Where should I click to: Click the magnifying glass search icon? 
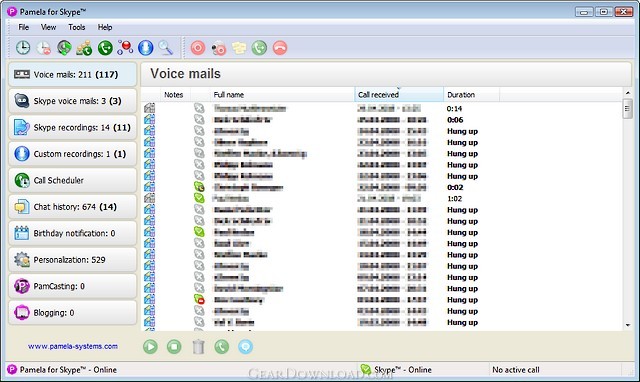pos(165,48)
